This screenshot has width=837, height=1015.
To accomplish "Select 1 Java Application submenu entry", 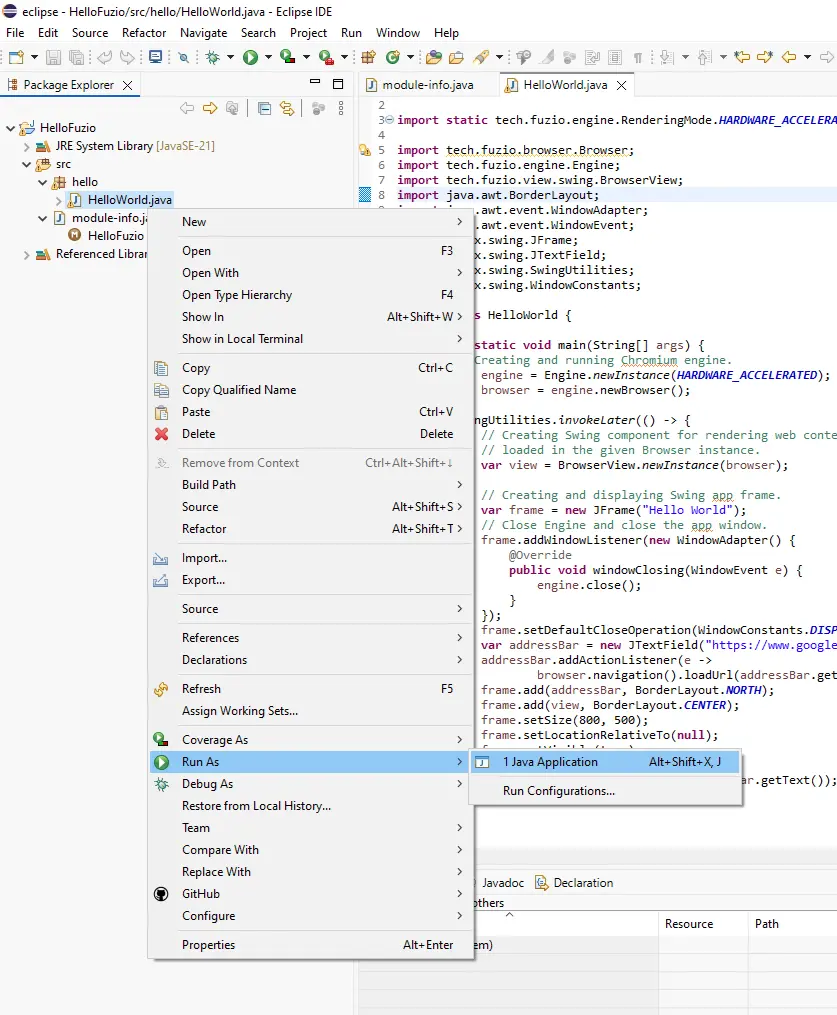I will [605, 762].
